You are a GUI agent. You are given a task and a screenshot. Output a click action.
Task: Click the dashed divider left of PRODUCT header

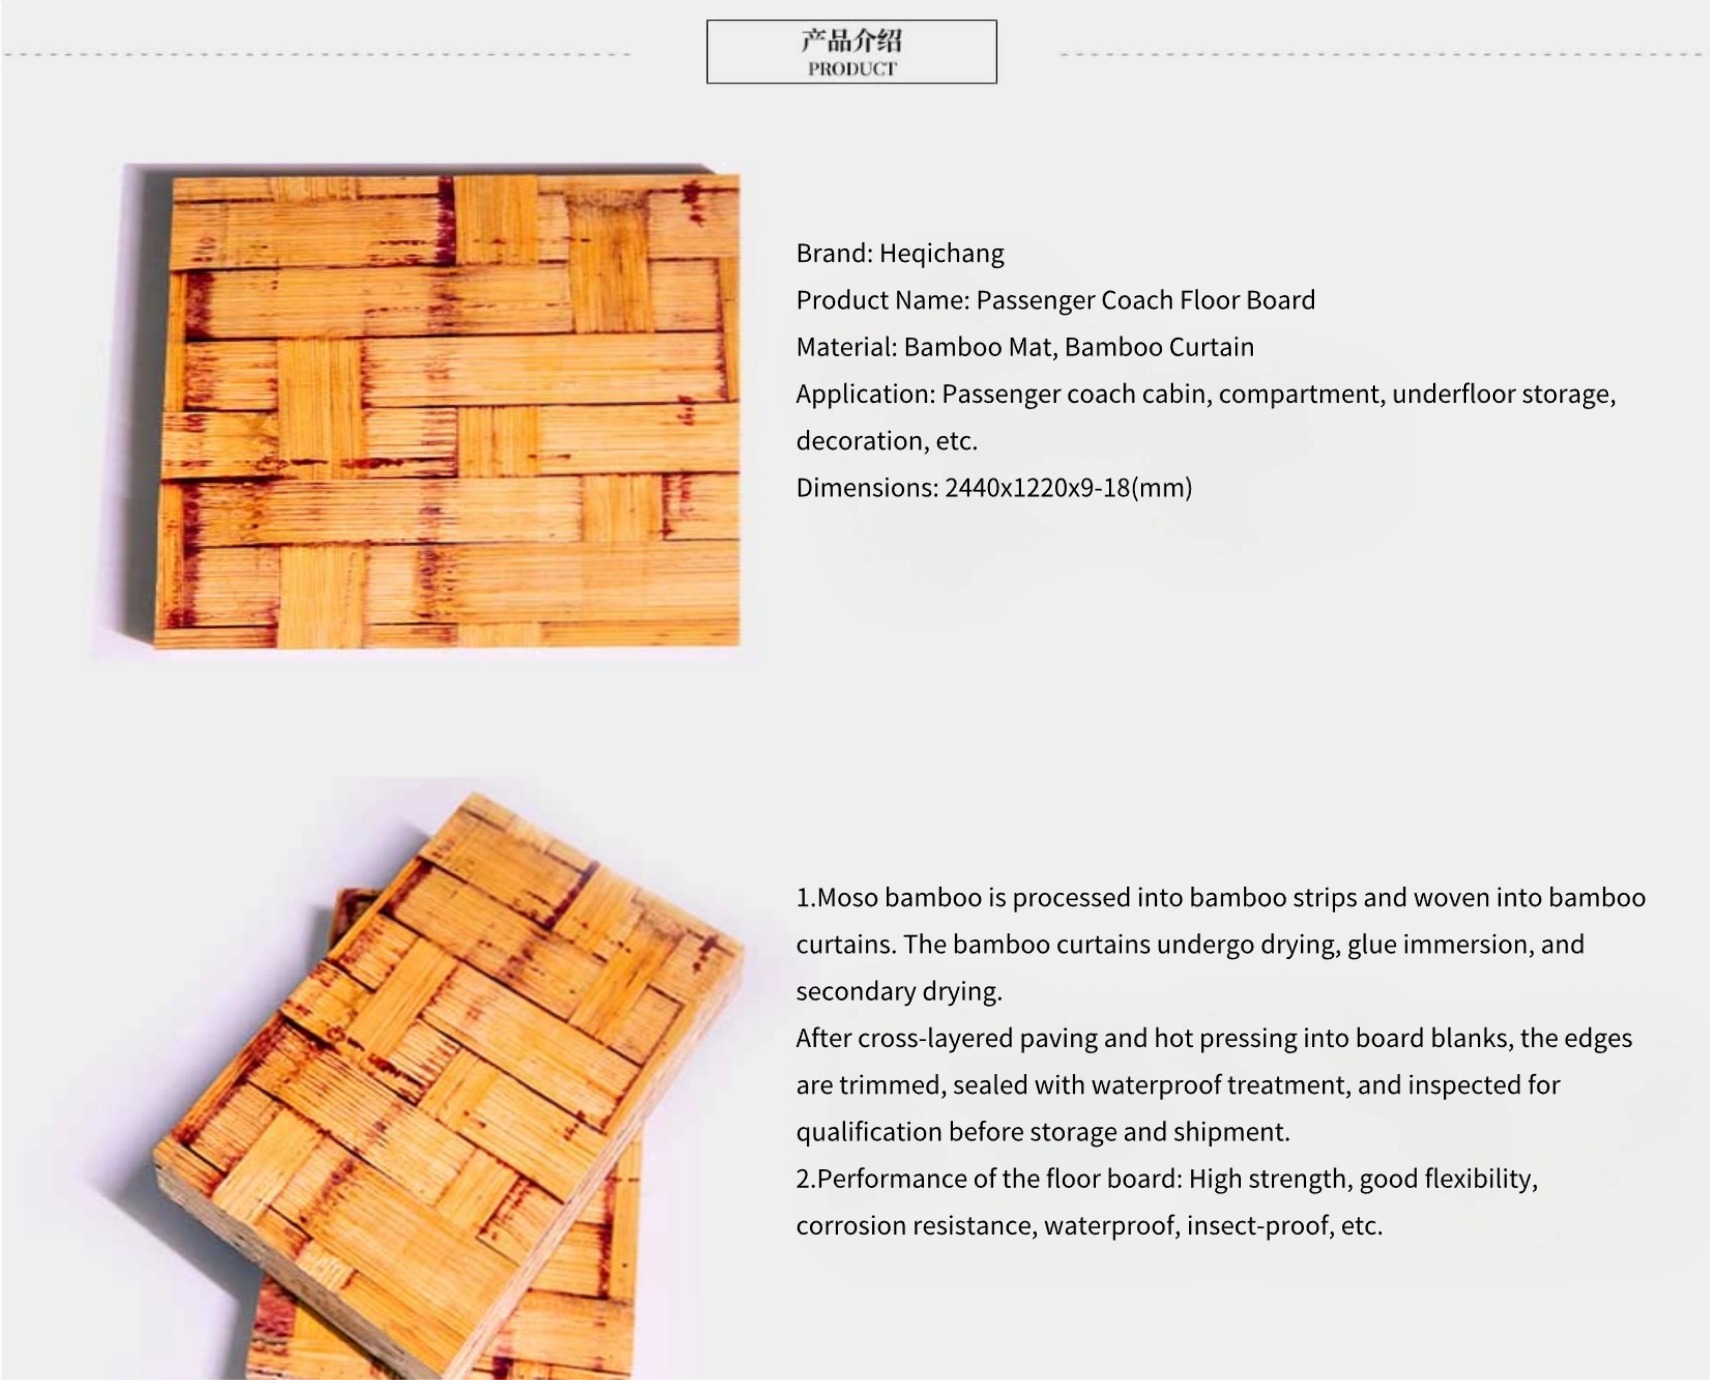(x=316, y=54)
